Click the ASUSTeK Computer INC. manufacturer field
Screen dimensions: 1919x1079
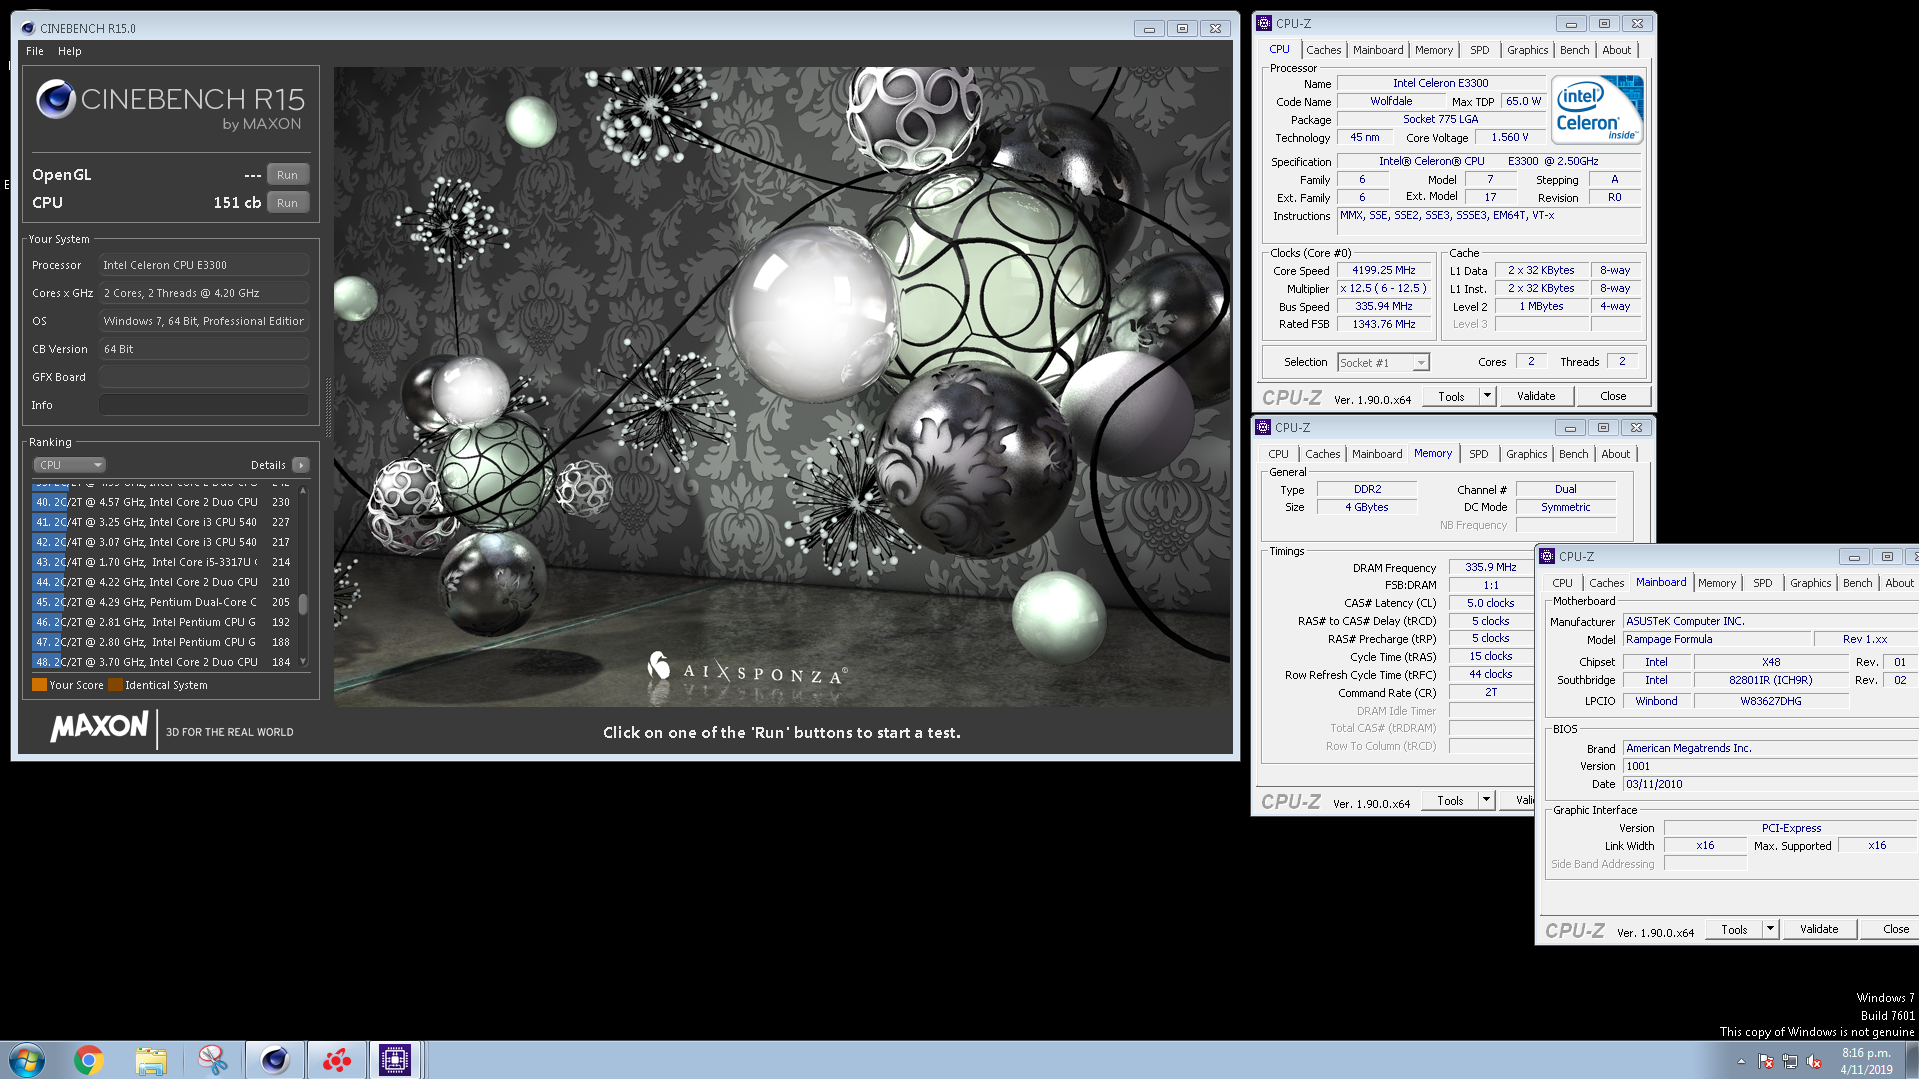coord(1770,621)
